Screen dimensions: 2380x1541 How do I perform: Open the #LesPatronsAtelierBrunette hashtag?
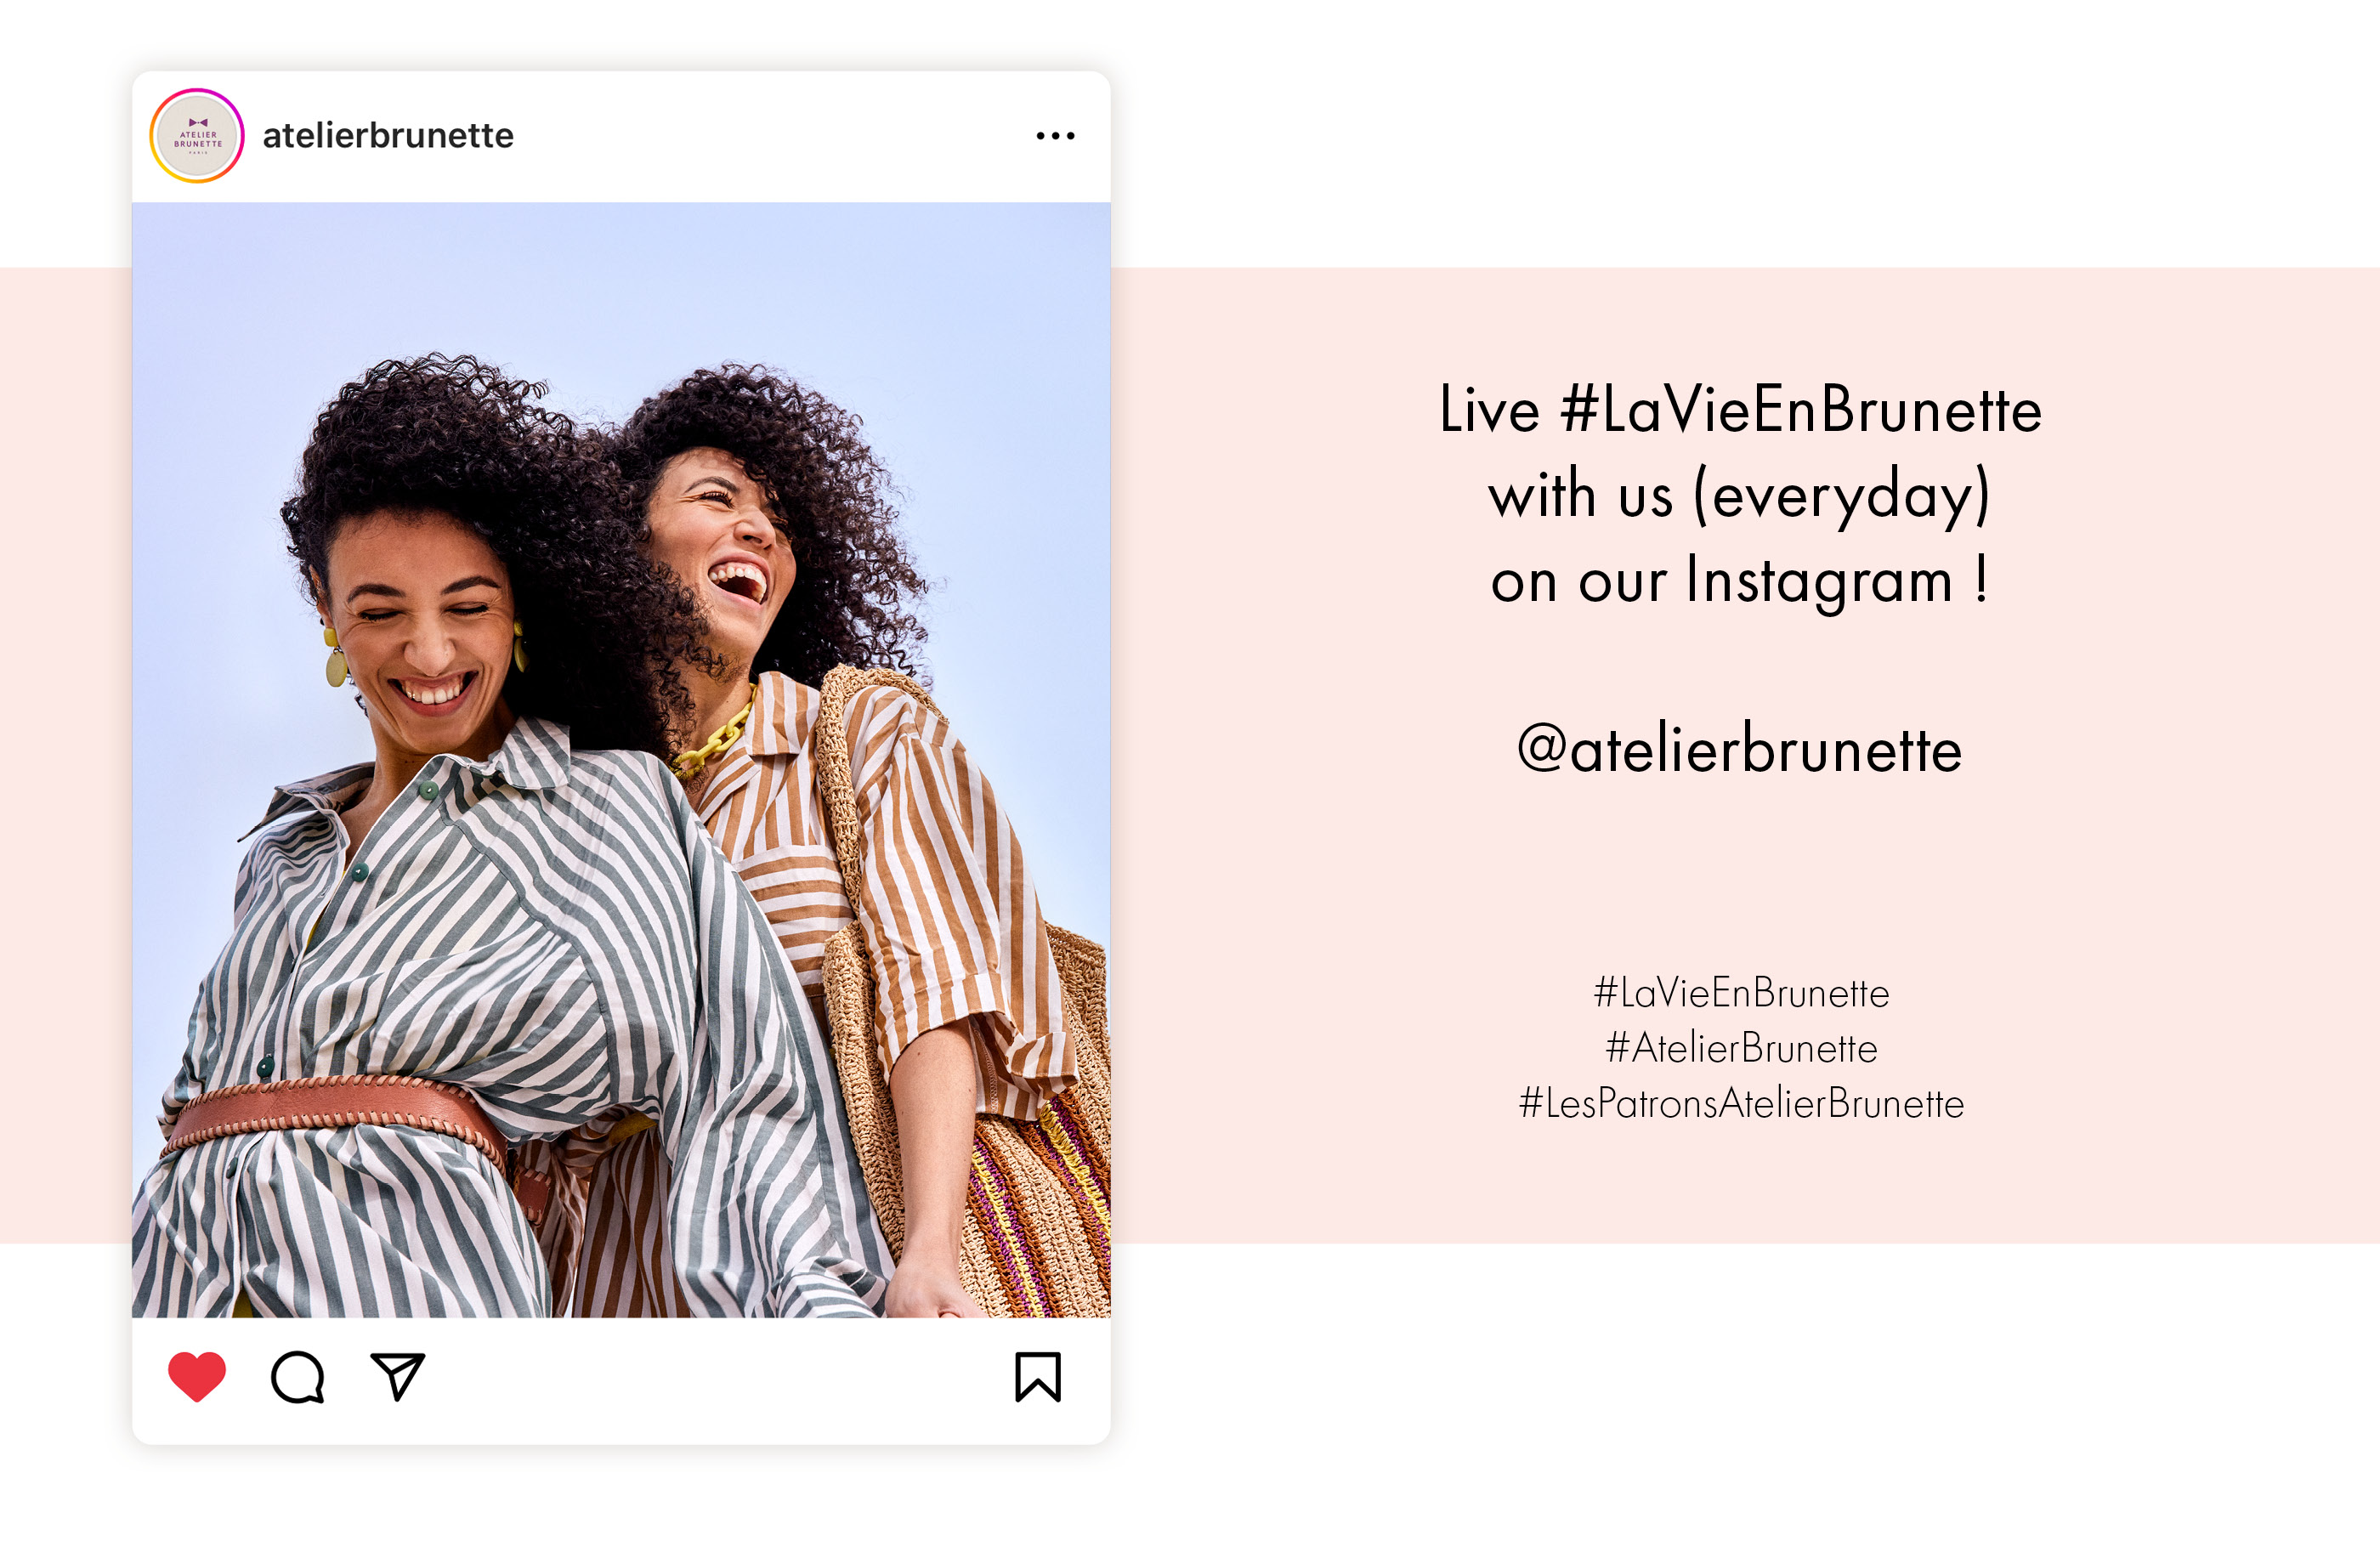1741,1103
